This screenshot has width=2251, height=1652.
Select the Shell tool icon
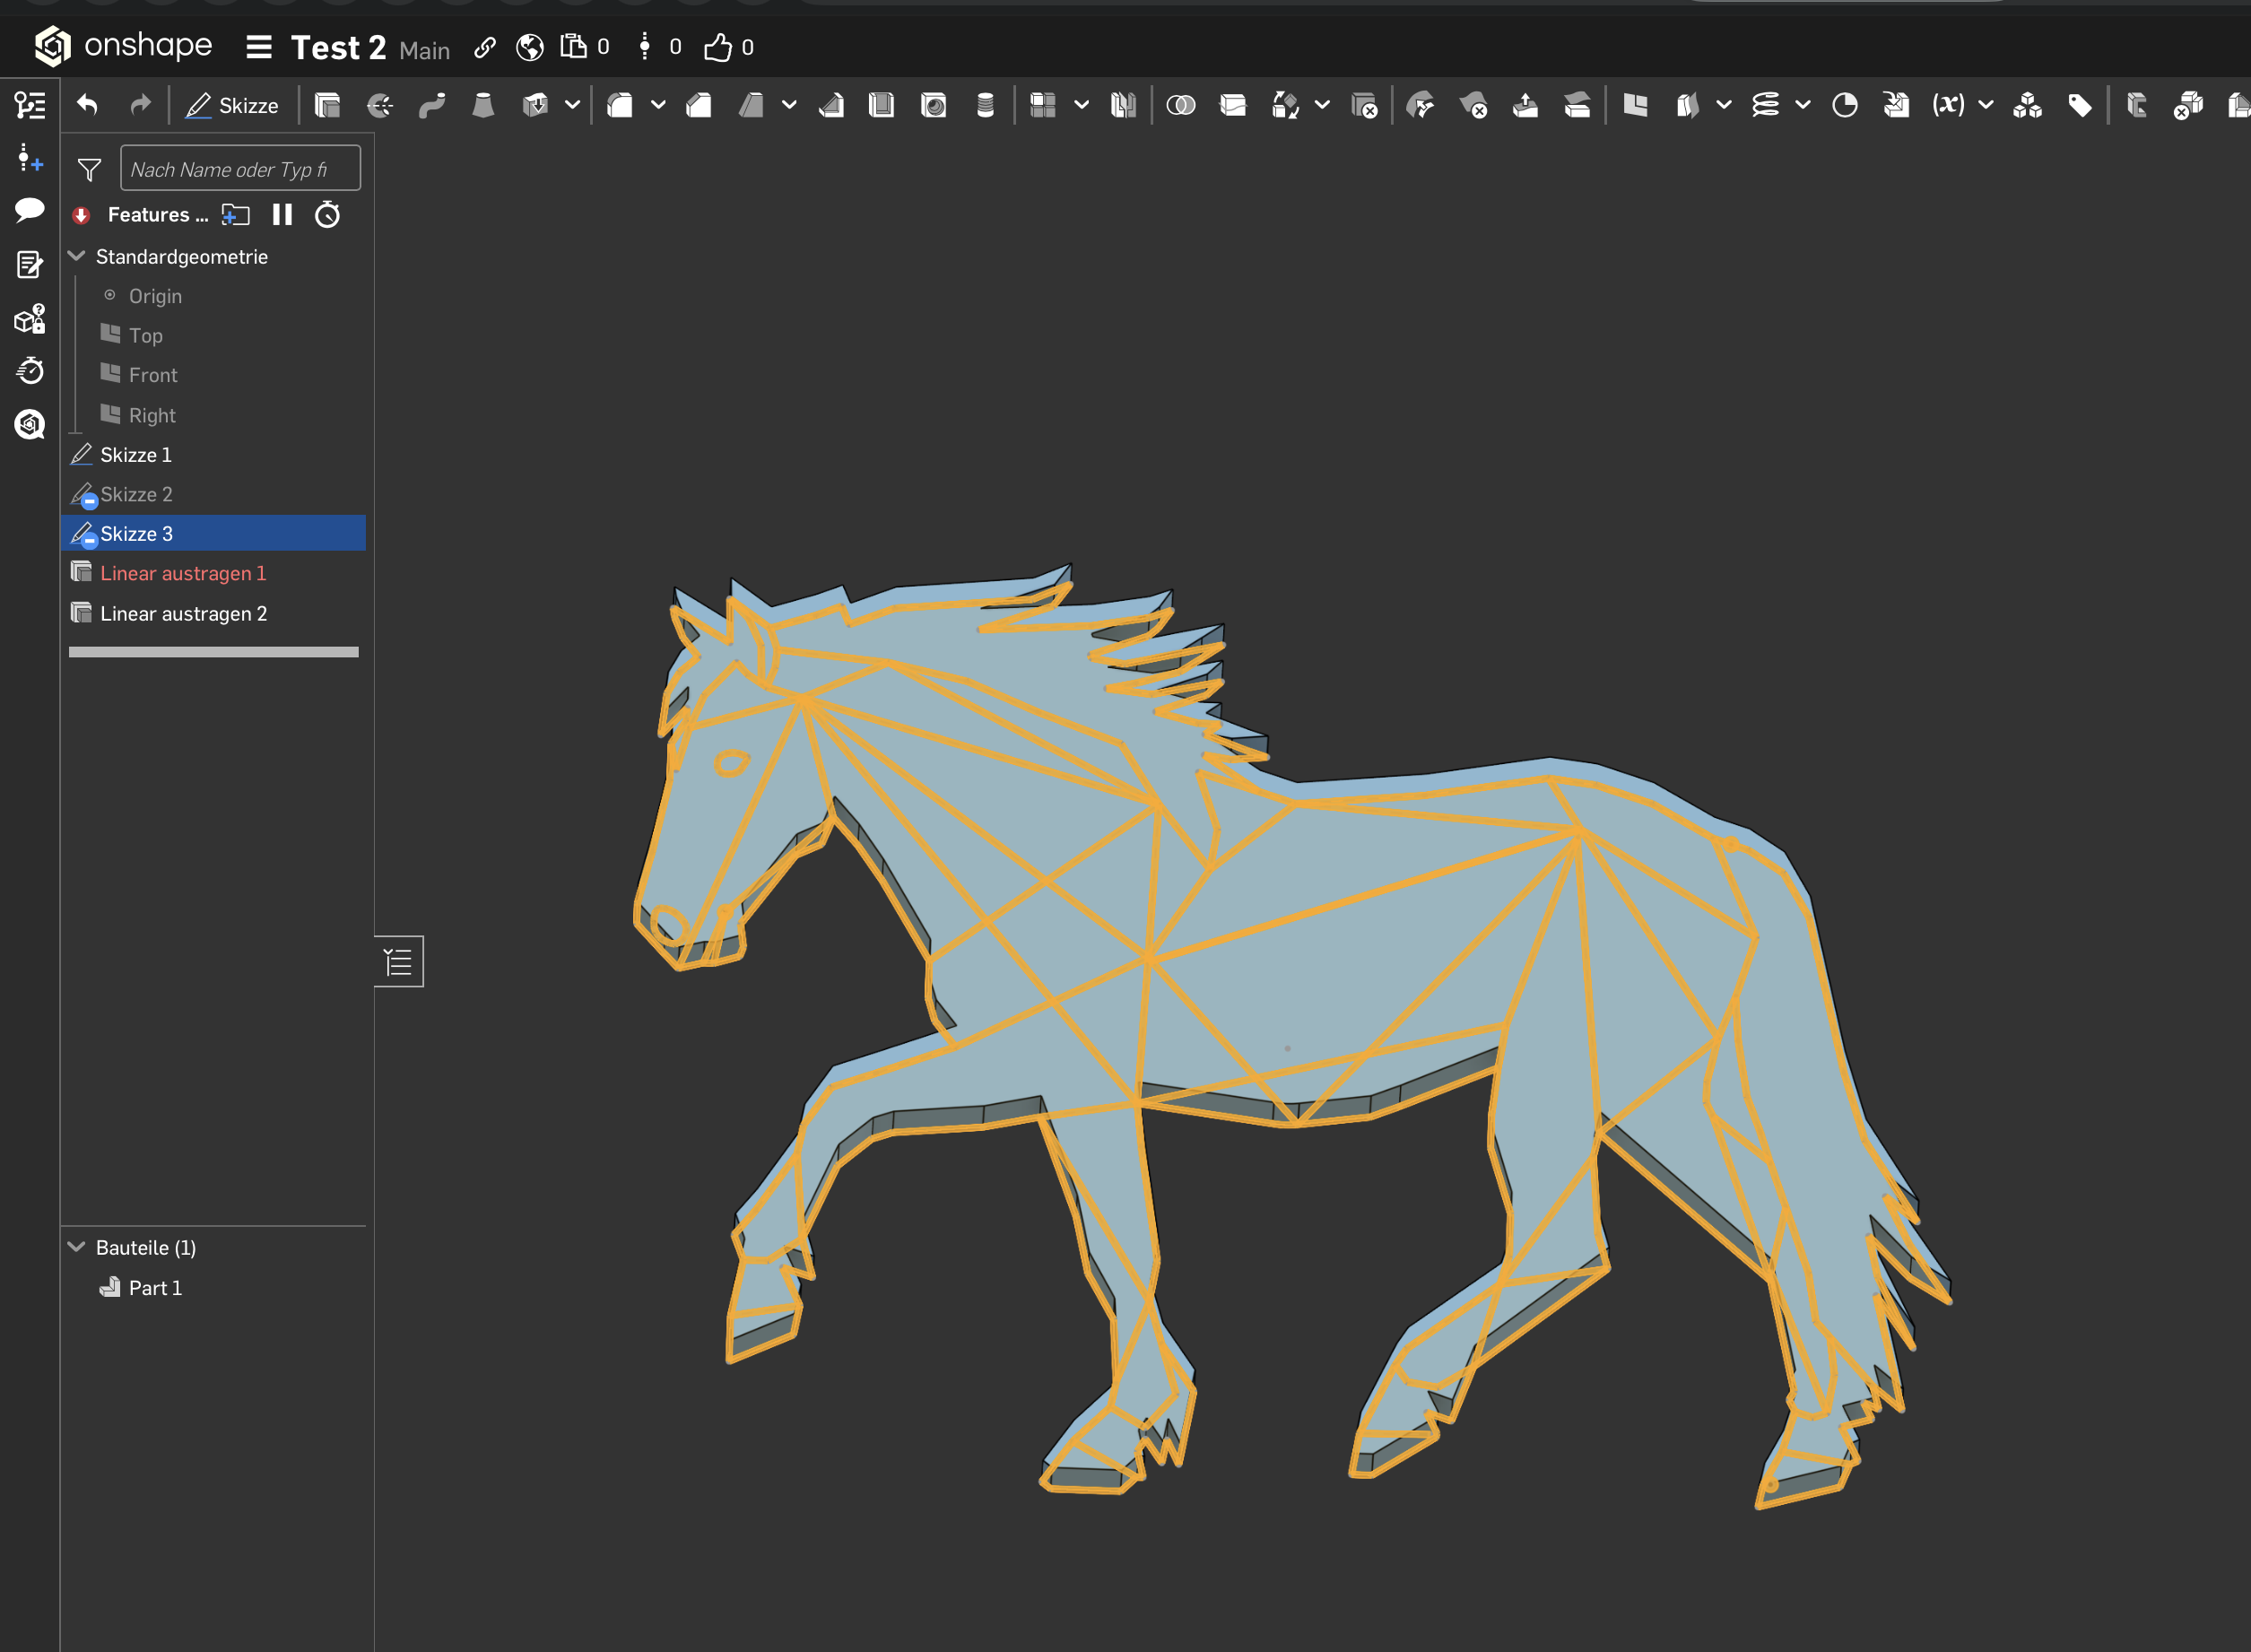pos(881,105)
